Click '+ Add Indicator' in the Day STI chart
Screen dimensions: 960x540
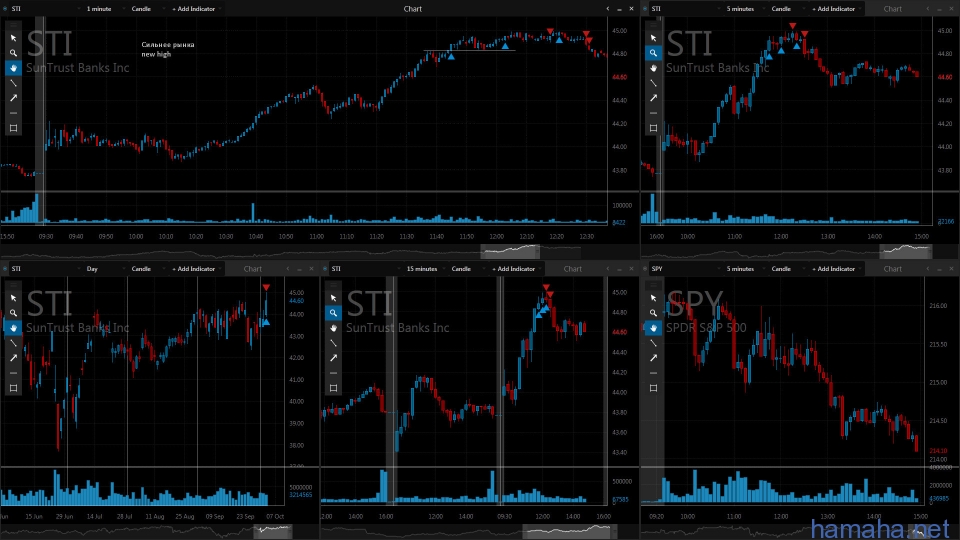[193, 269]
